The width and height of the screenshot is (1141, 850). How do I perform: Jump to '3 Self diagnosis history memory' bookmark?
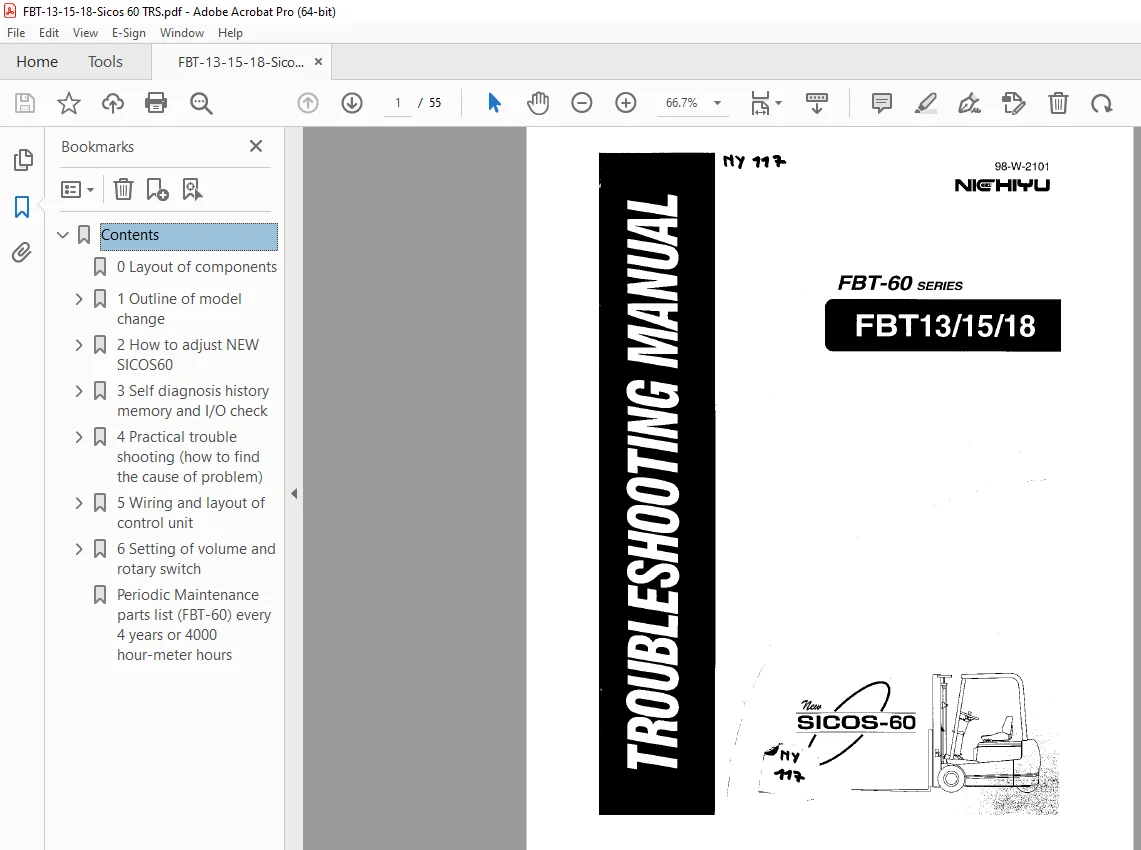193,401
